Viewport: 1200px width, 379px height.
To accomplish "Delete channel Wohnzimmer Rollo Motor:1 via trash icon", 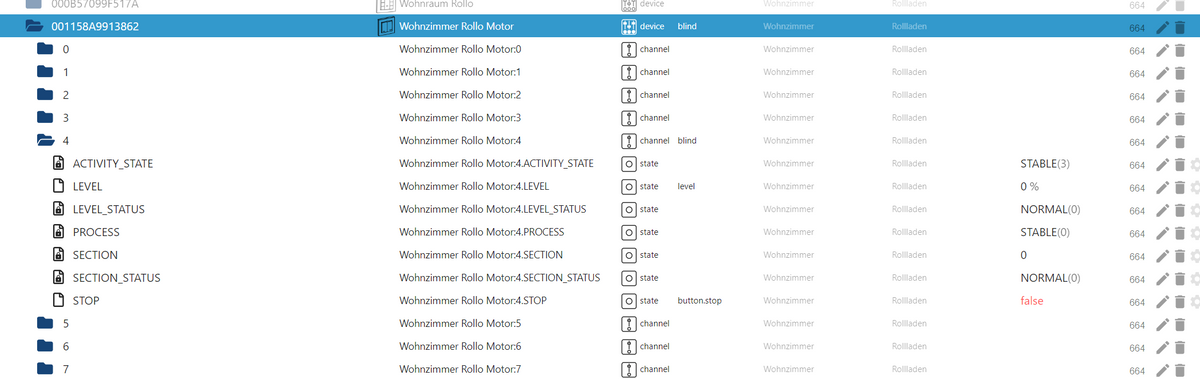I will [x=1179, y=73].
